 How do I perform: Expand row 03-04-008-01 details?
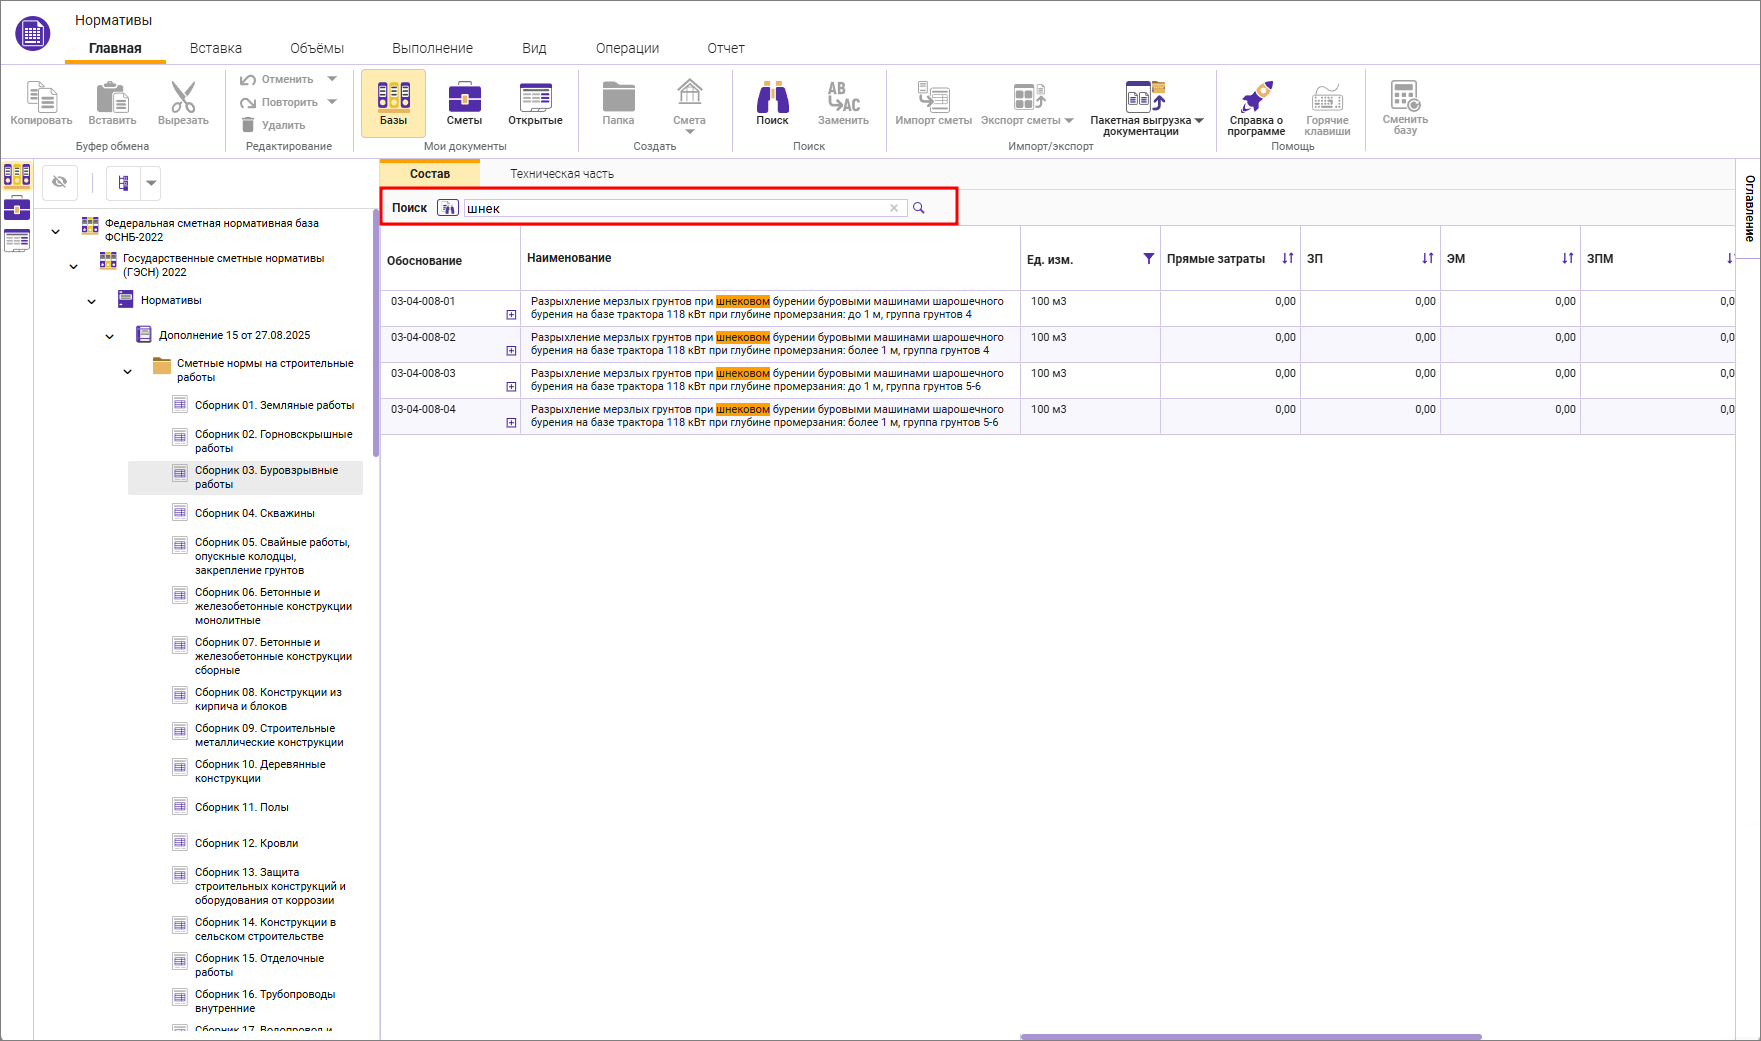click(x=511, y=315)
